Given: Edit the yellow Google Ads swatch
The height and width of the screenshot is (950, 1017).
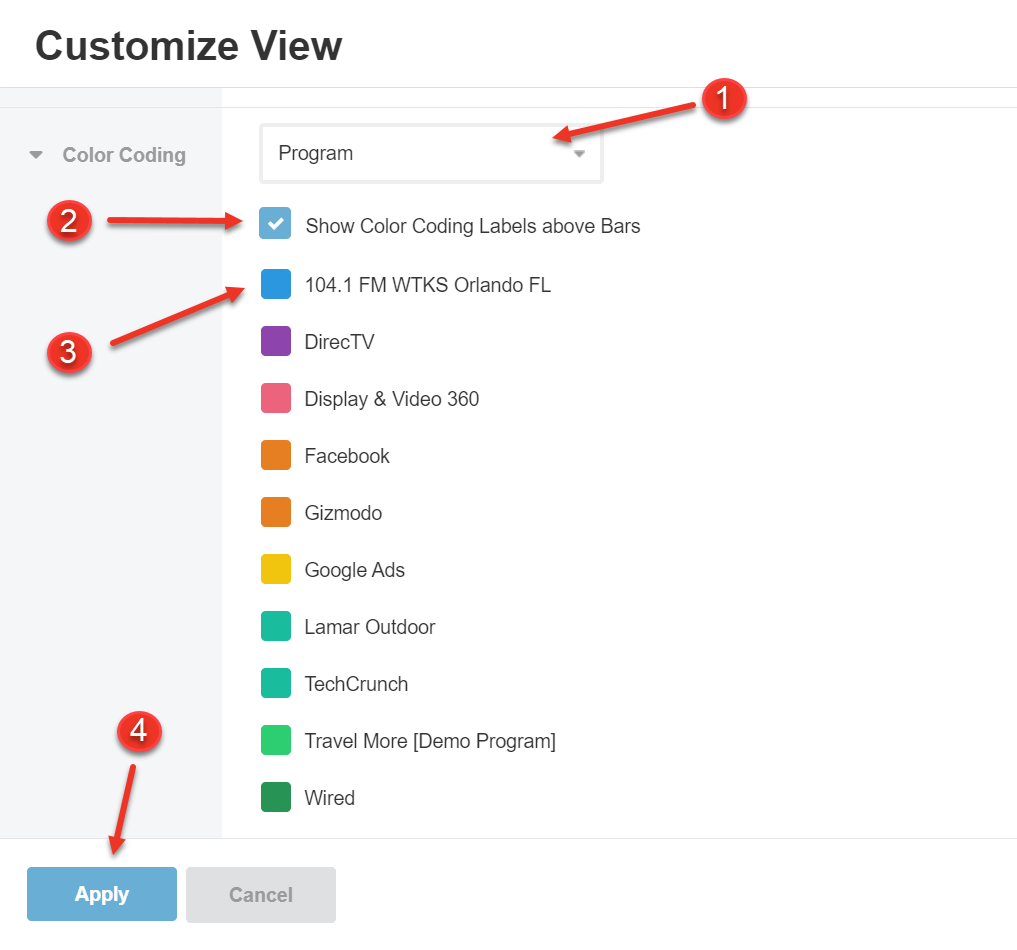Looking at the screenshot, I should click(x=275, y=569).
